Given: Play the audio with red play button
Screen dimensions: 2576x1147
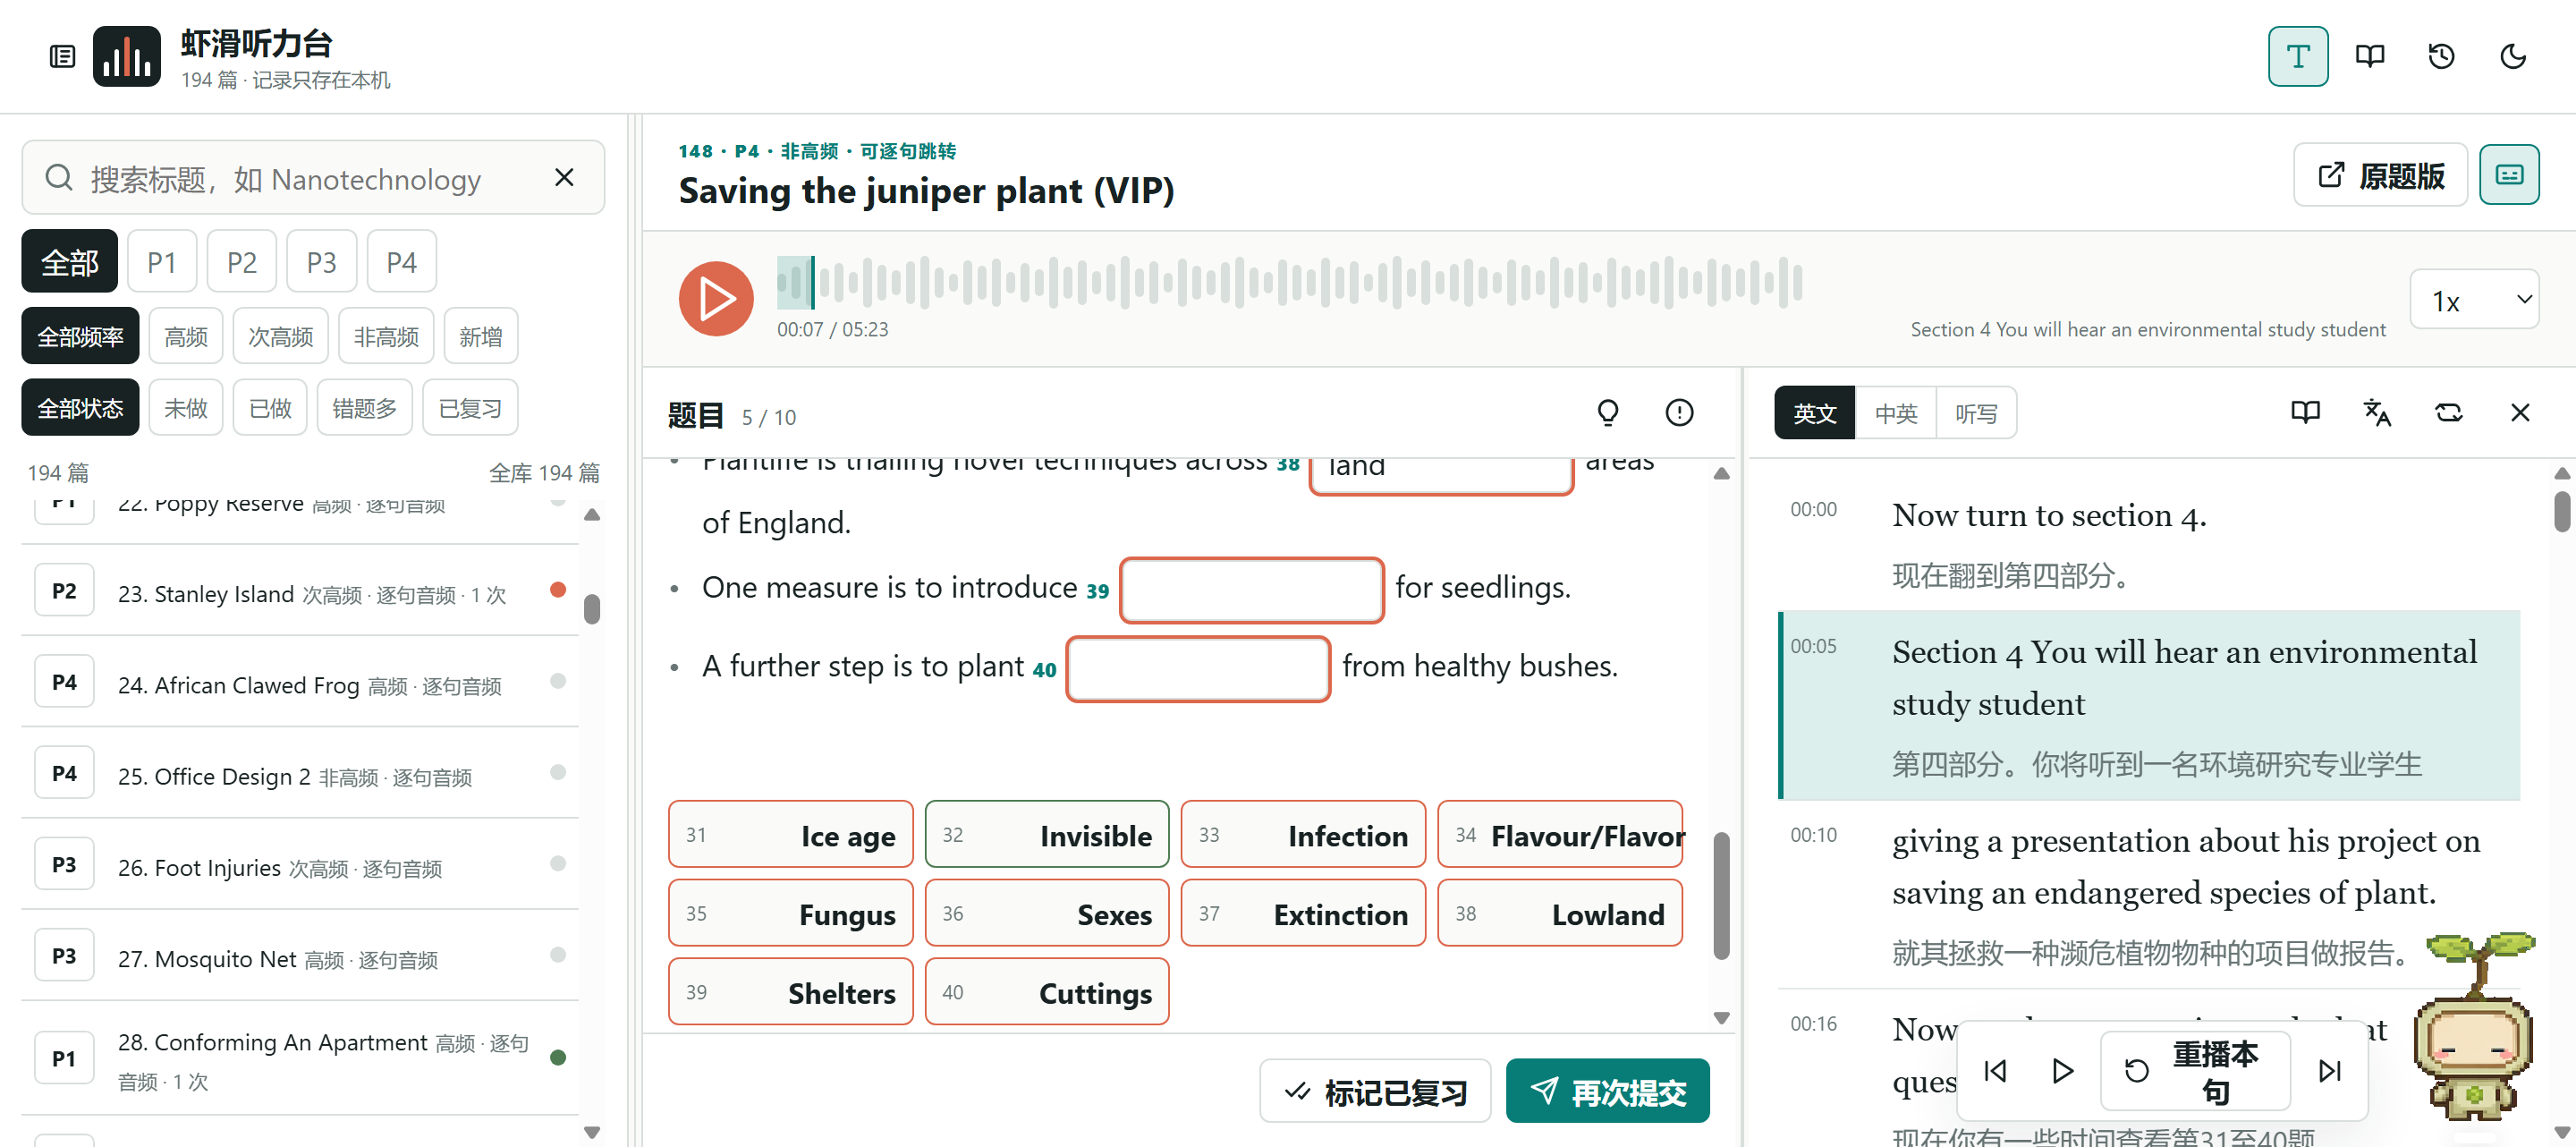Looking at the screenshot, I should tap(716, 298).
